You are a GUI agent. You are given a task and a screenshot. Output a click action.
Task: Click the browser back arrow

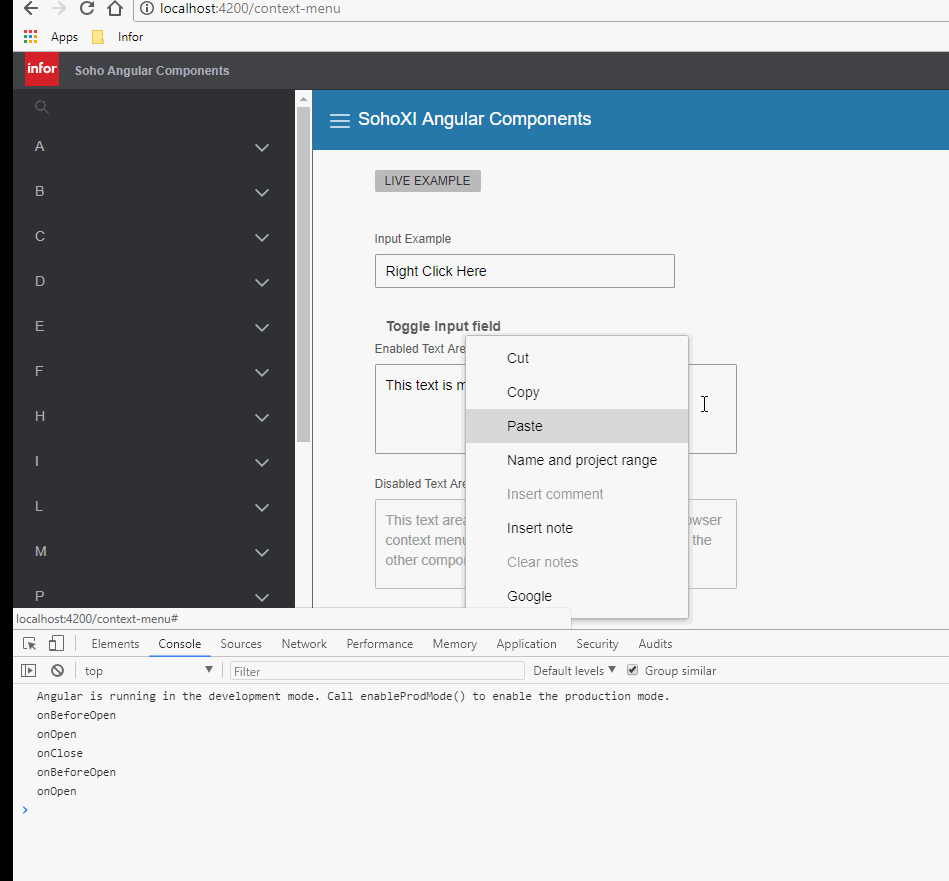click(30, 8)
